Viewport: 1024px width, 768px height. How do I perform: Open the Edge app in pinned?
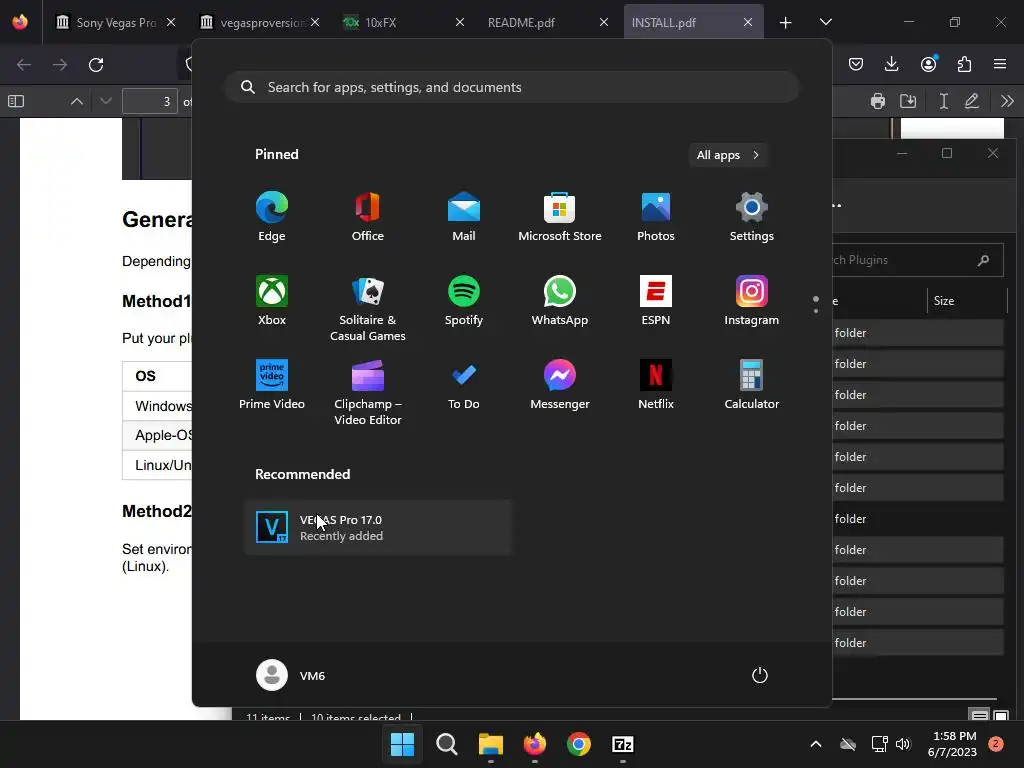(x=272, y=216)
